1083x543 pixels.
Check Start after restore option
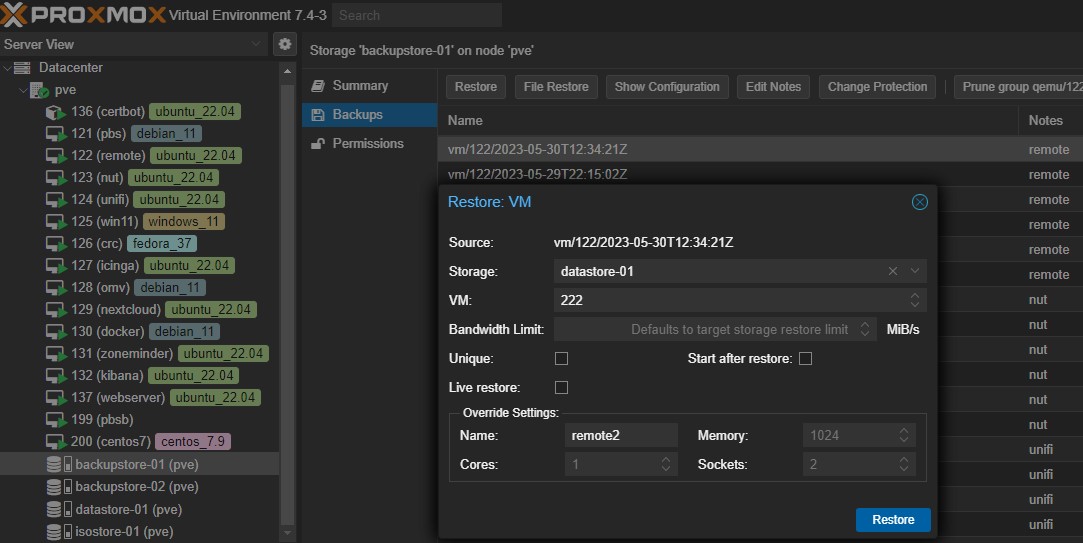click(805, 358)
